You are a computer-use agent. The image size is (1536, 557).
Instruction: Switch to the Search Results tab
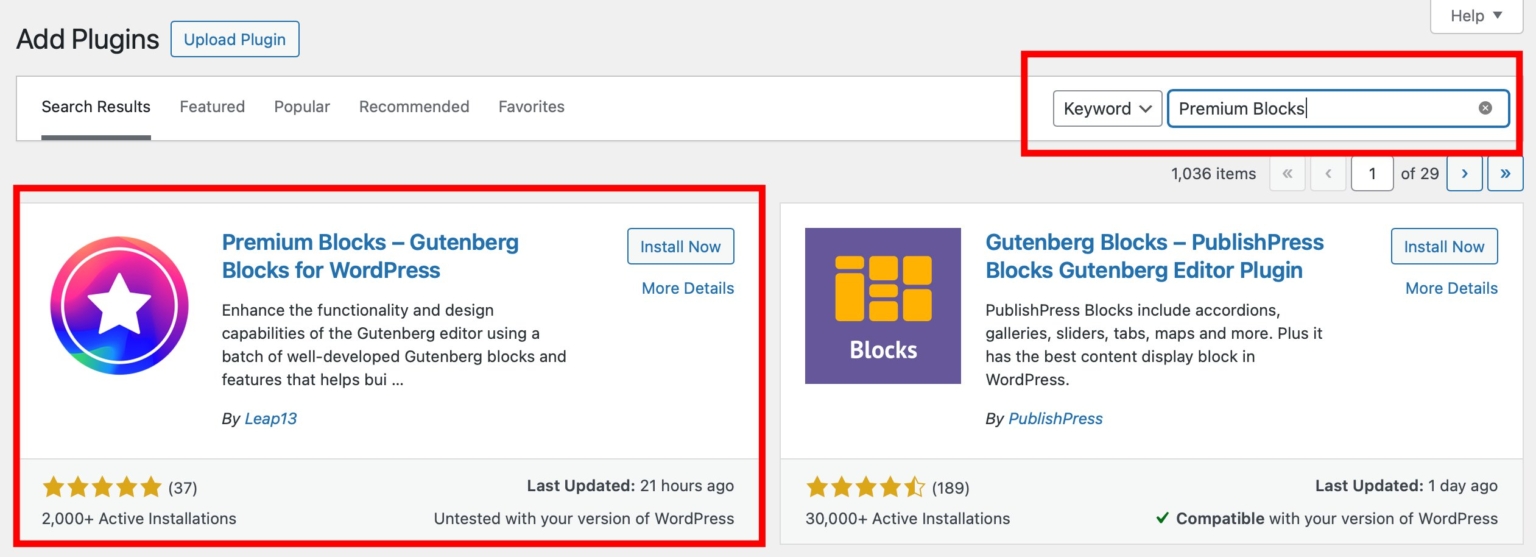[96, 107]
